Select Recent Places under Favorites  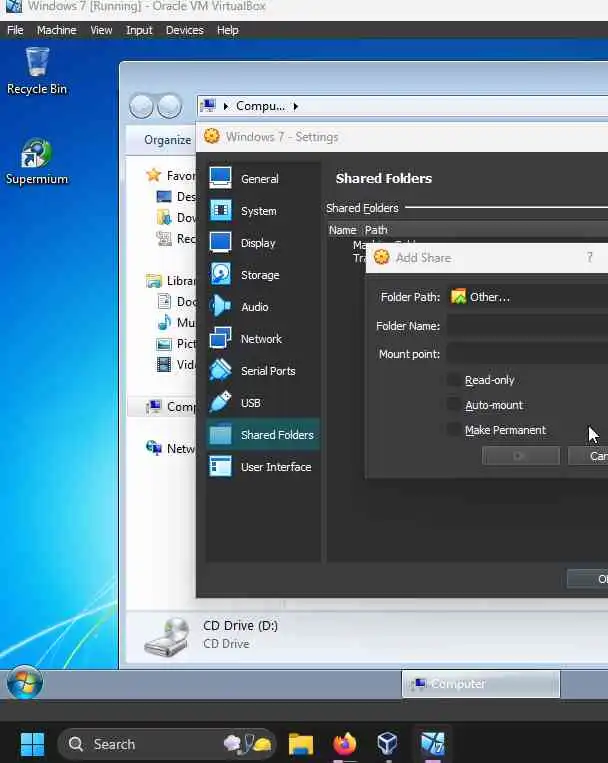pyautogui.click(x=176, y=238)
